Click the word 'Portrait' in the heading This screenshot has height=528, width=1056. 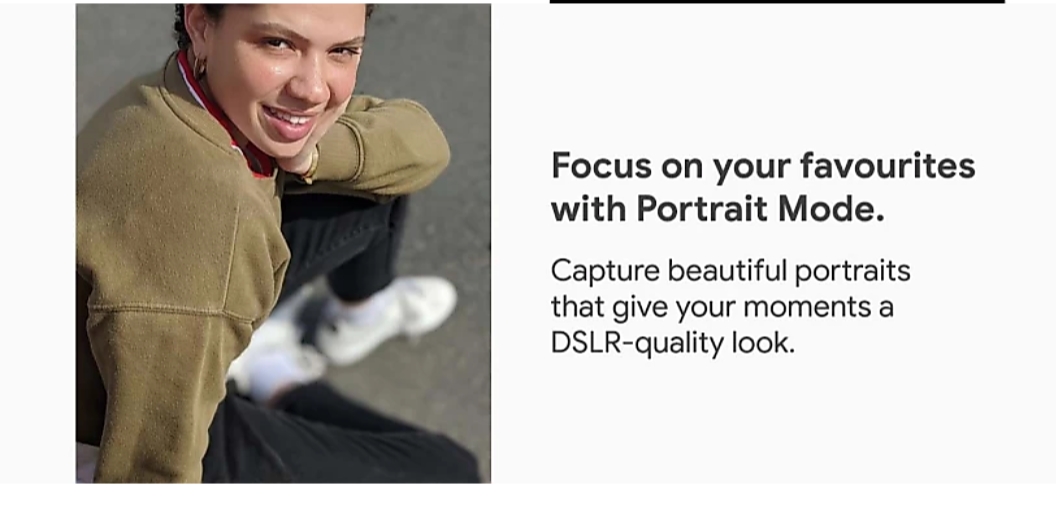pyautogui.click(x=702, y=209)
